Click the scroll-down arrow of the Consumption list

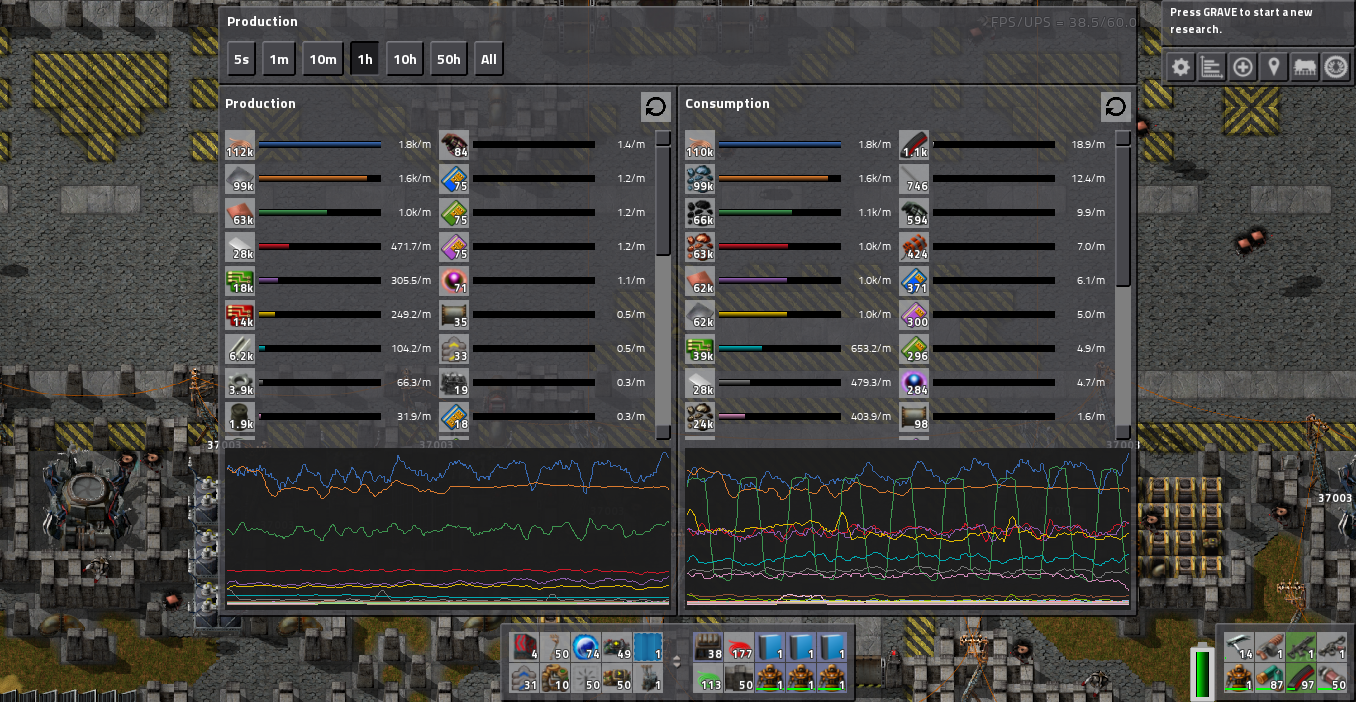click(x=1123, y=431)
